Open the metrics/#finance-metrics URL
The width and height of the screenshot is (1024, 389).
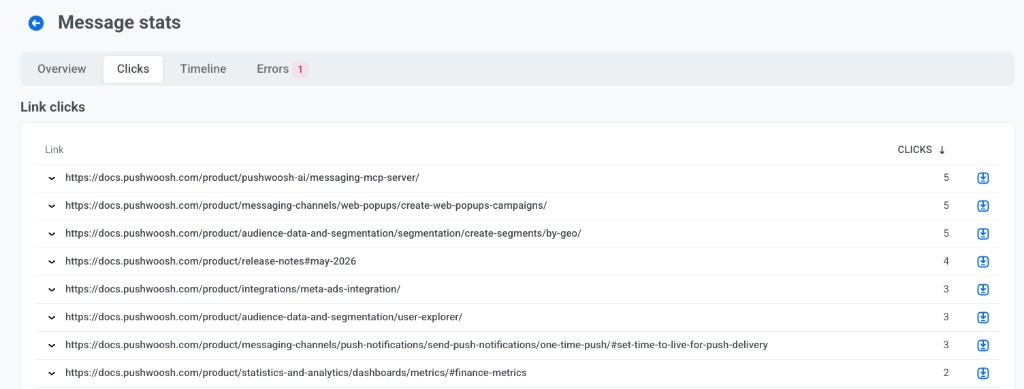[296, 373]
